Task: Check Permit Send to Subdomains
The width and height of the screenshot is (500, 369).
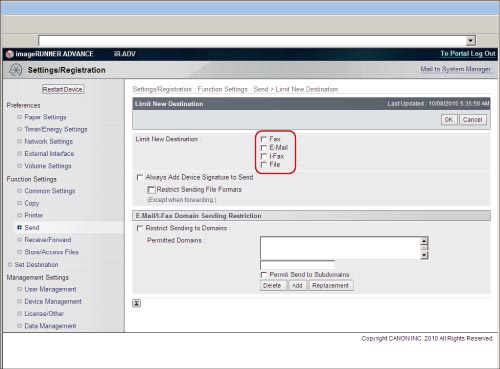Action: coord(264,275)
